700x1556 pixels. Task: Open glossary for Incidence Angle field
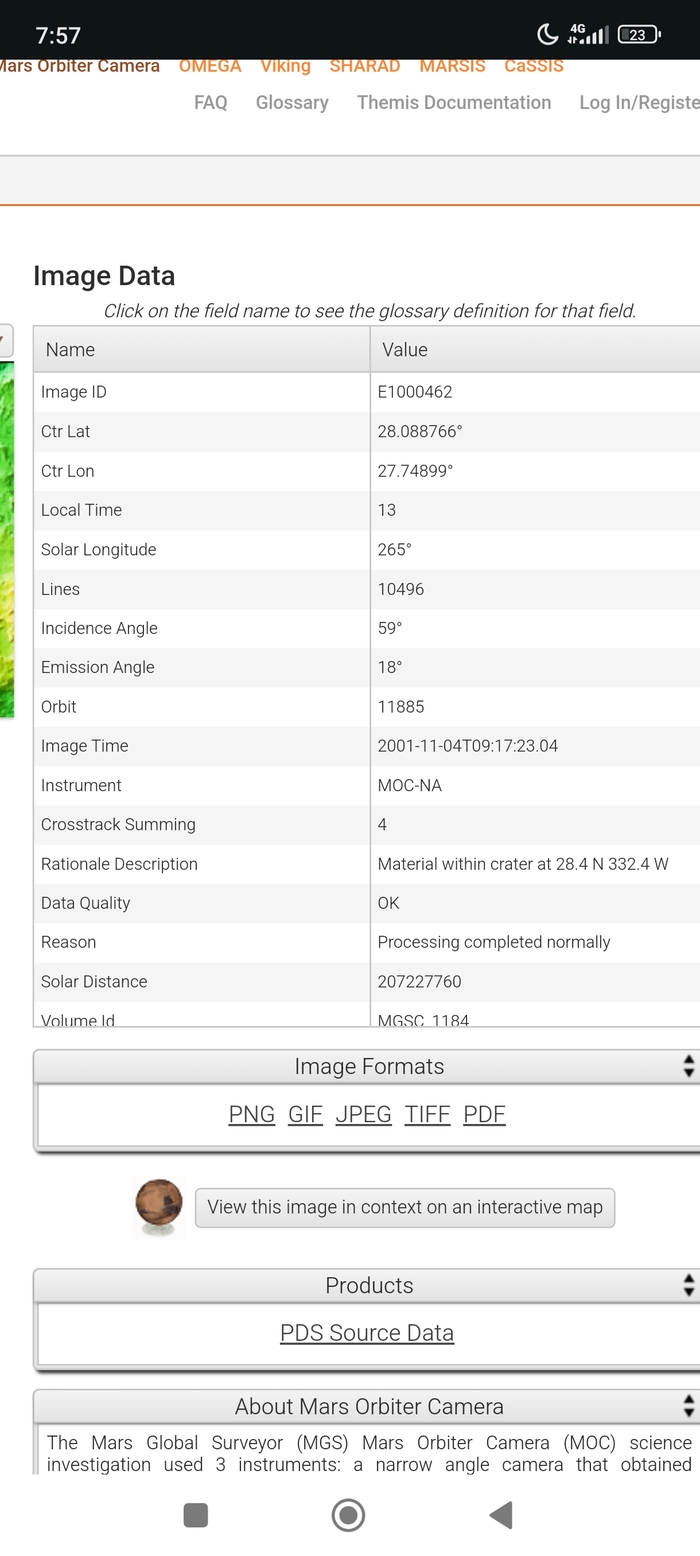coord(99,628)
